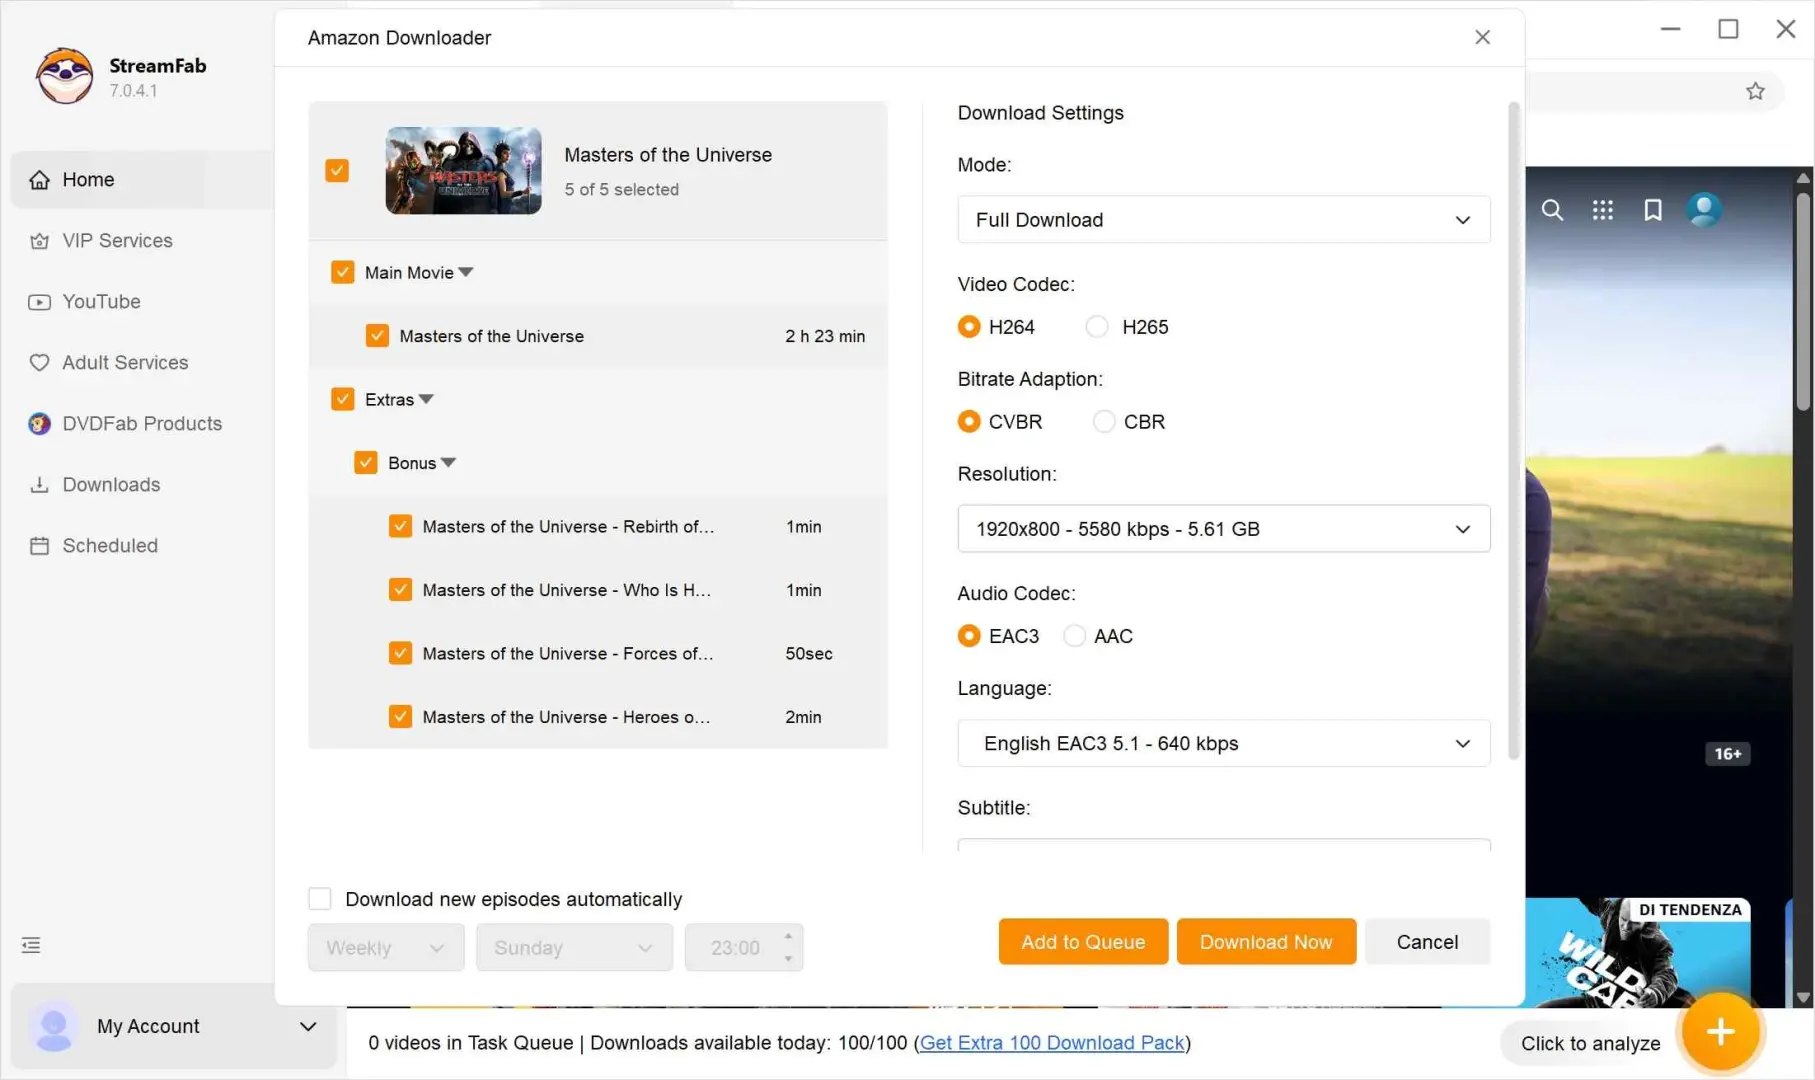The image size is (1815, 1080).
Task: Uncheck the top Masters of the Universe title checkbox
Action: pos(337,170)
